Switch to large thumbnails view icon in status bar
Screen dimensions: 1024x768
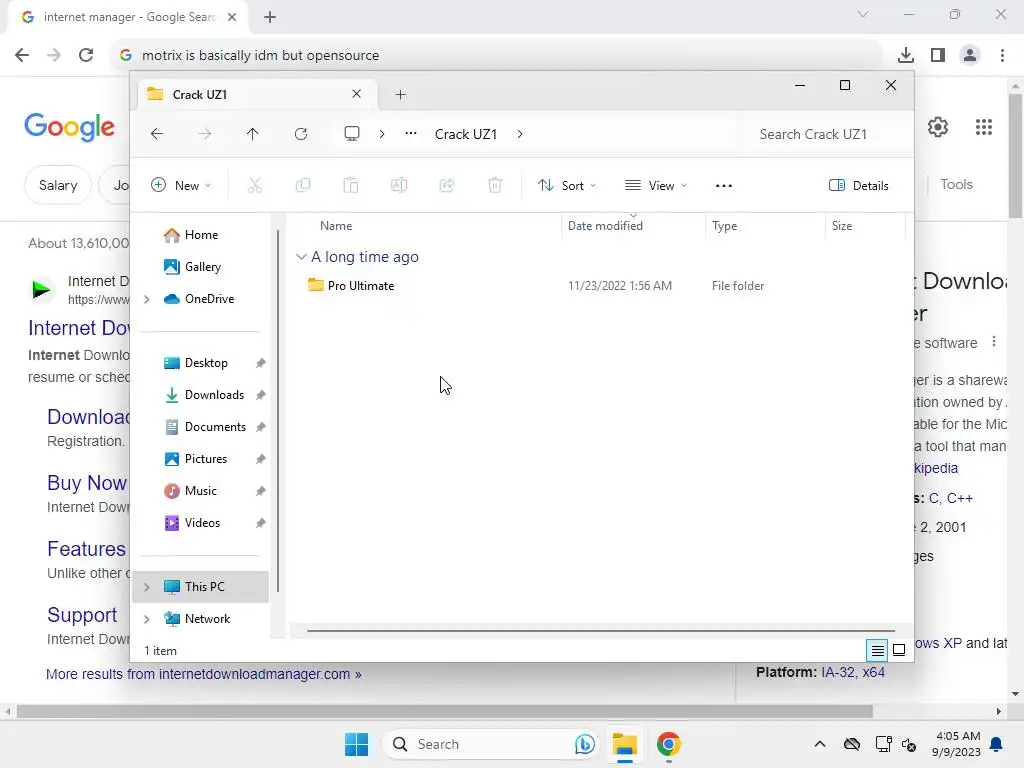(x=899, y=650)
